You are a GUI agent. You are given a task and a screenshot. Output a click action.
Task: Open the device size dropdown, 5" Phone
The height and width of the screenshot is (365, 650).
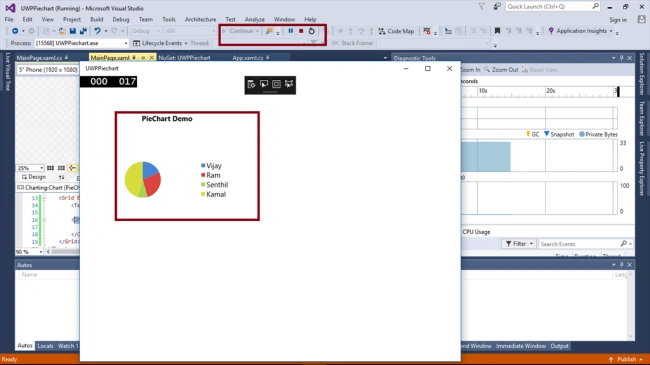click(x=48, y=70)
